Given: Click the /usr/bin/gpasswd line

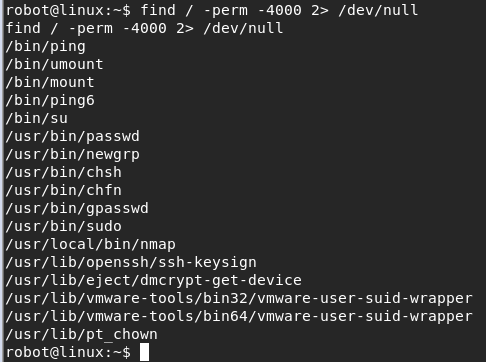Looking at the screenshot, I should pos(77,208).
